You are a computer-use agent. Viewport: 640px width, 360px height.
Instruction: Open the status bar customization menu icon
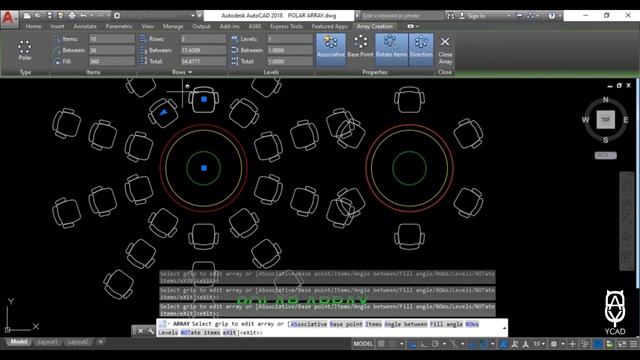(x=633, y=344)
